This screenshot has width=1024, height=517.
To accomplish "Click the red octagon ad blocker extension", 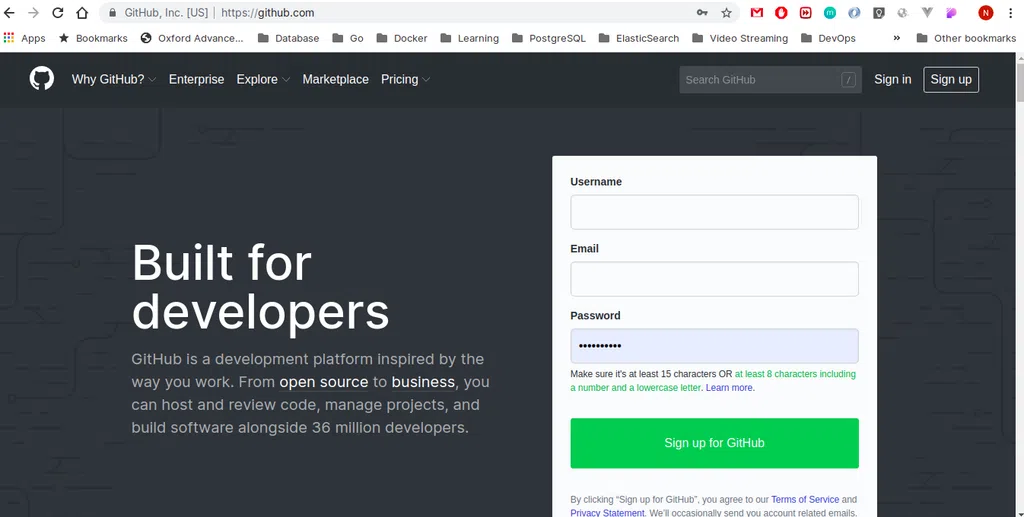I will click(781, 12).
